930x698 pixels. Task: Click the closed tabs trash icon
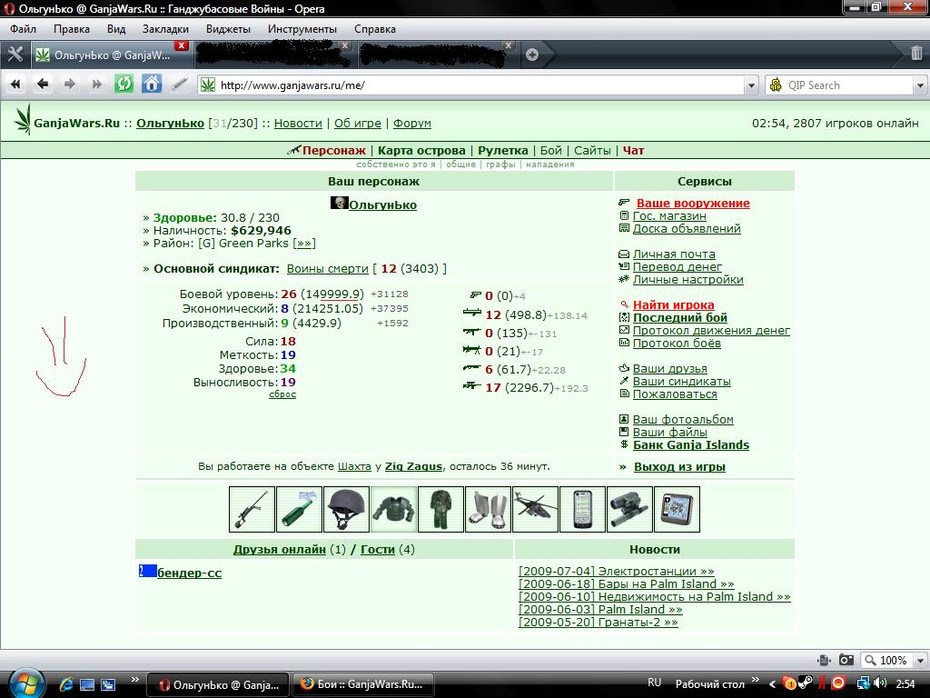tap(916, 53)
